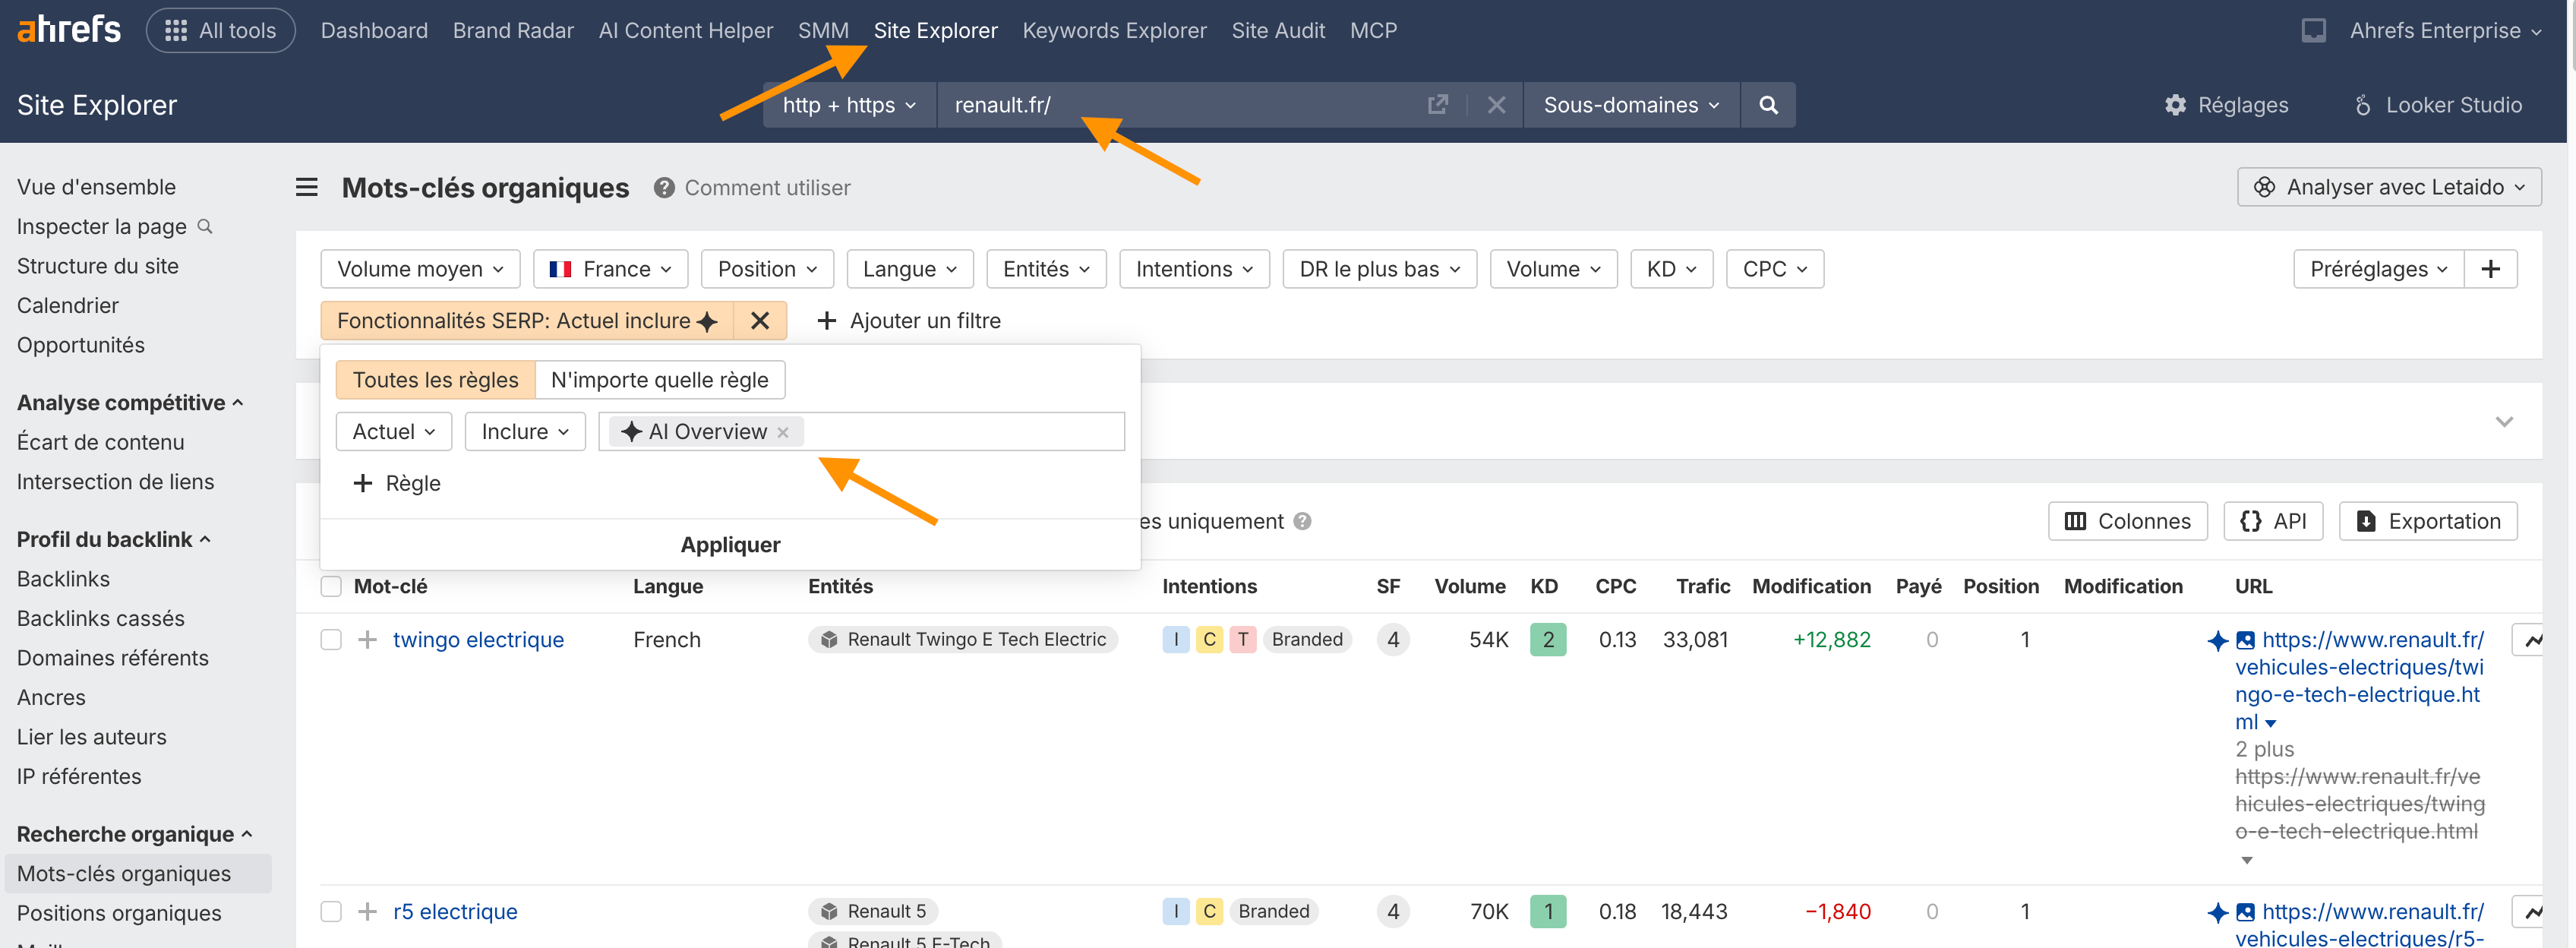The image size is (2576, 948).
Task: Open the Keywords Explorer tab
Action: tap(1114, 31)
